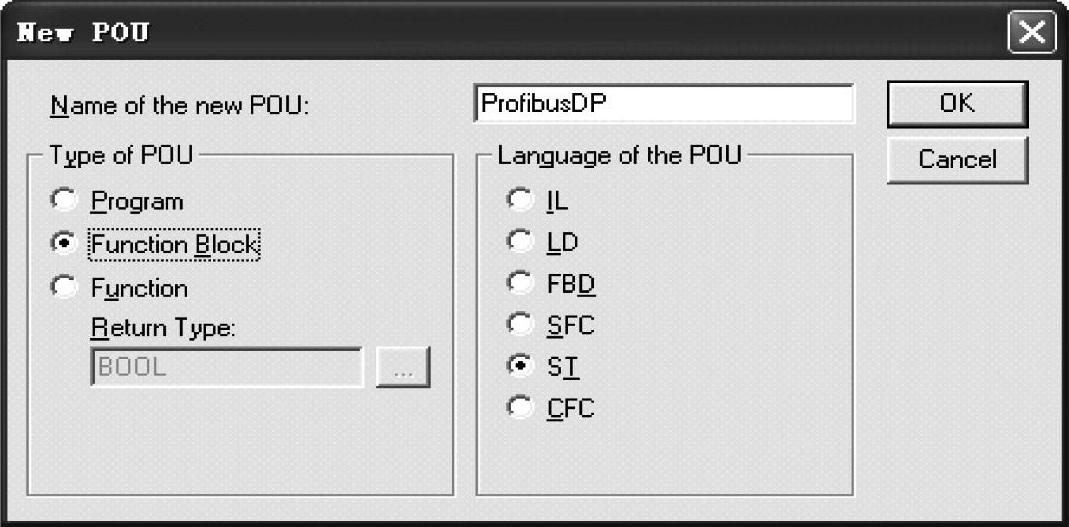Select the SFC language radio button
1069x527 pixels.
click(x=521, y=324)
